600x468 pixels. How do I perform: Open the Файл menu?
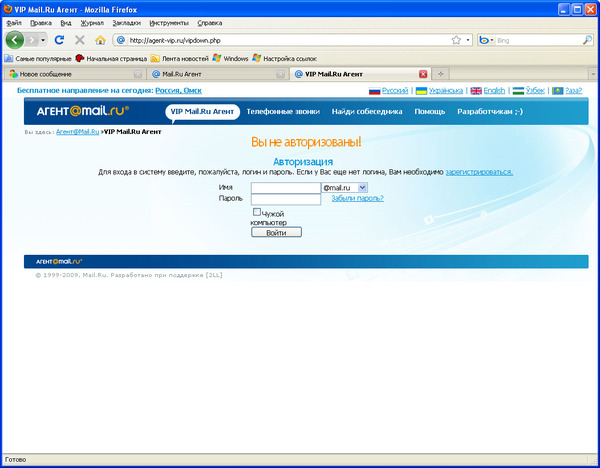click(x=14, y=23)
